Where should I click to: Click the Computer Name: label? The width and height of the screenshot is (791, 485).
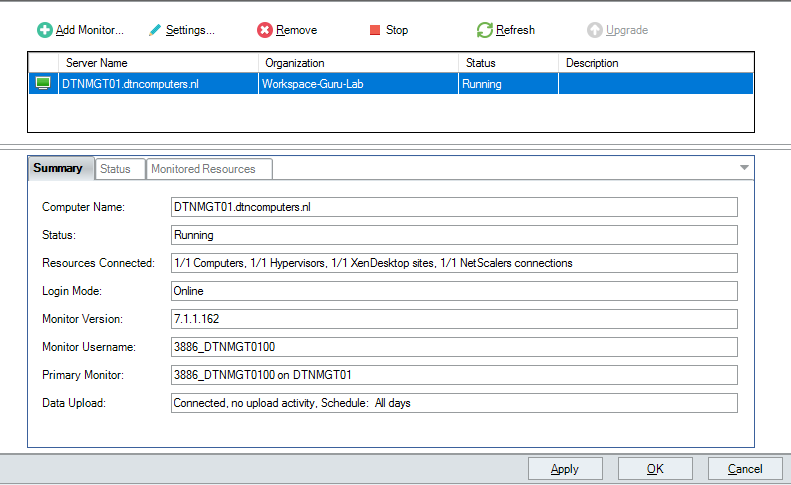pyautogui.click(x=83, y=207)
